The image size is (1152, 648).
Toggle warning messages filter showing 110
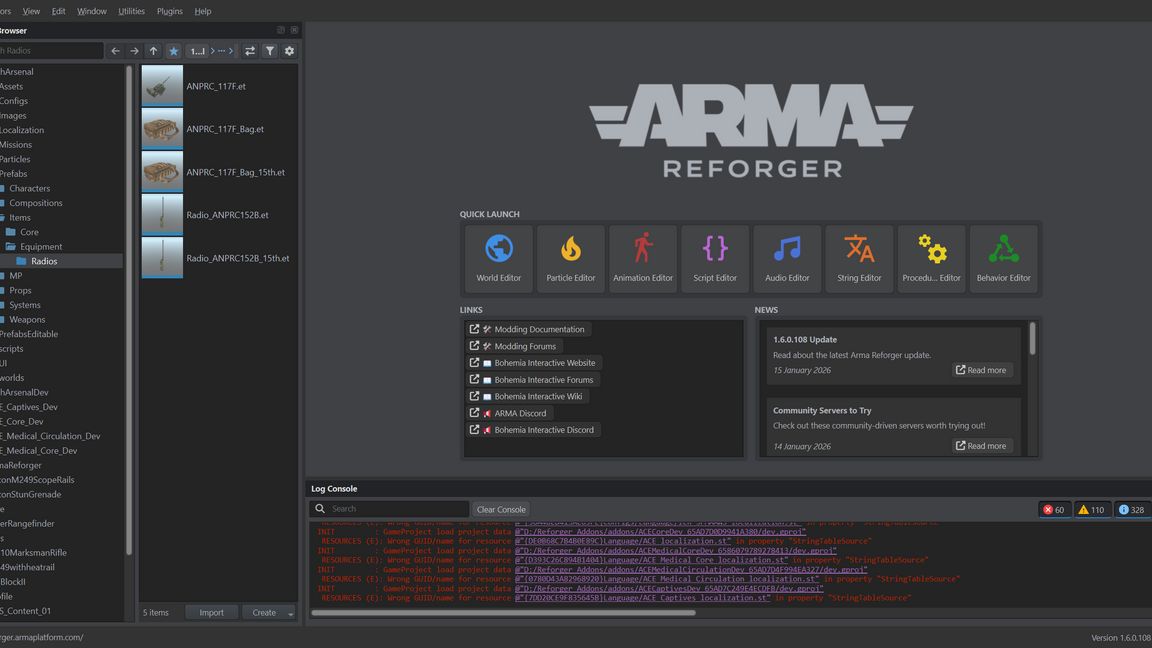(x=1091, y=509)
